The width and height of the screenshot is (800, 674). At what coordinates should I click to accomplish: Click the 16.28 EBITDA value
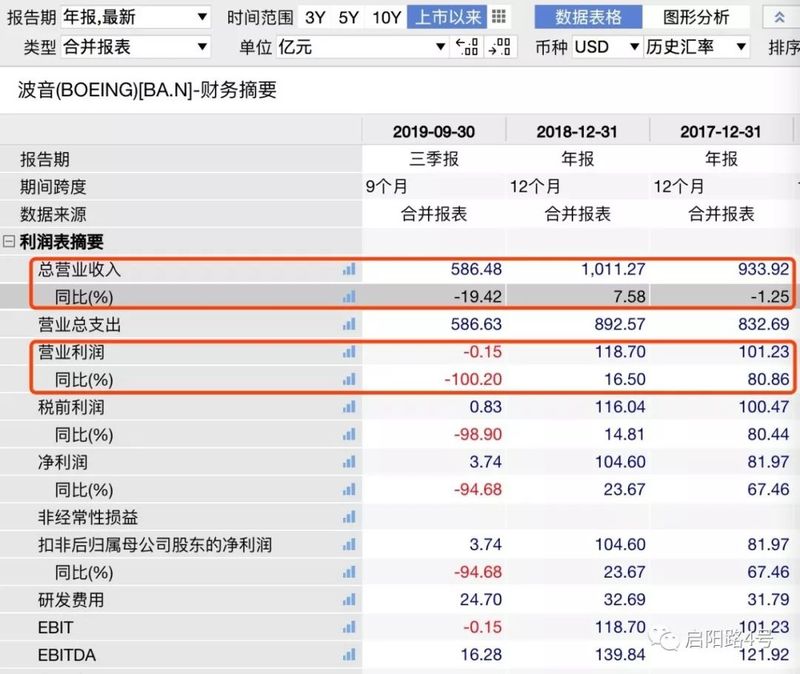tap(481, 655)
